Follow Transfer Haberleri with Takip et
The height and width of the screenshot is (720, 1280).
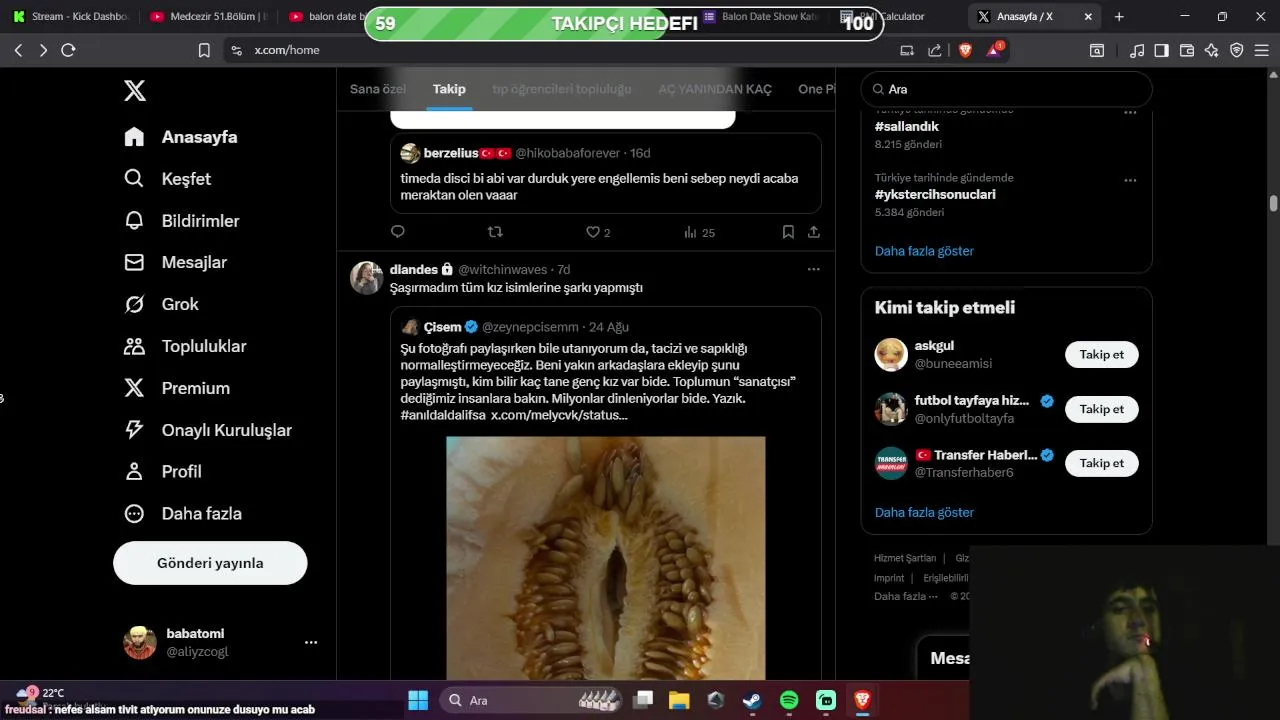click(1102, 463)
